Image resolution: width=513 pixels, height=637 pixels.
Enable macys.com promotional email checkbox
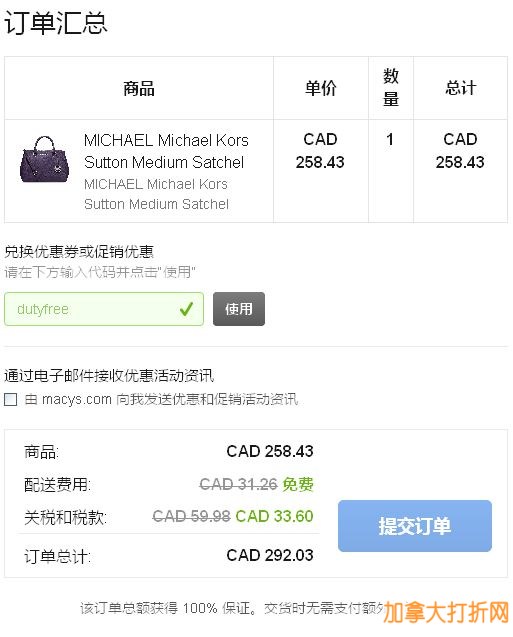click(11, 399)
